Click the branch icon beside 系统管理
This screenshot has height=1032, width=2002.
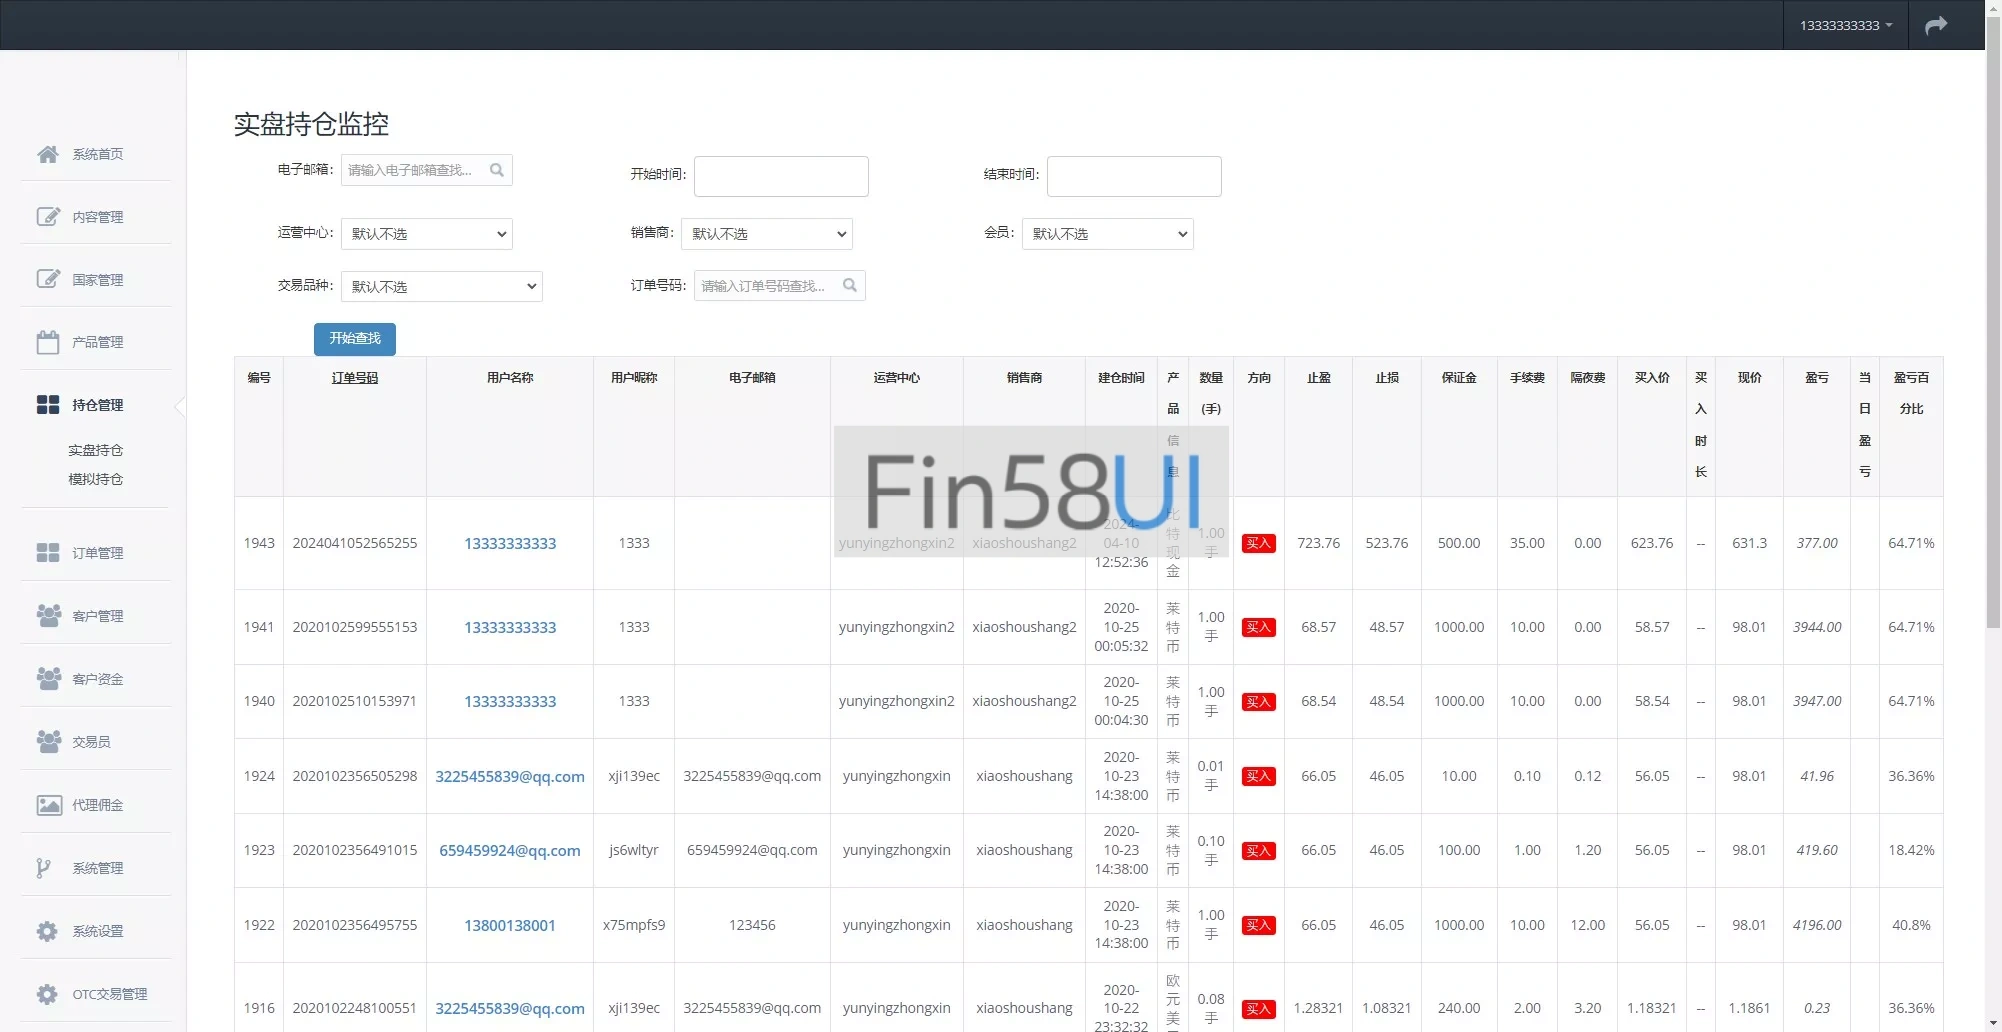(x=43, y=868)
